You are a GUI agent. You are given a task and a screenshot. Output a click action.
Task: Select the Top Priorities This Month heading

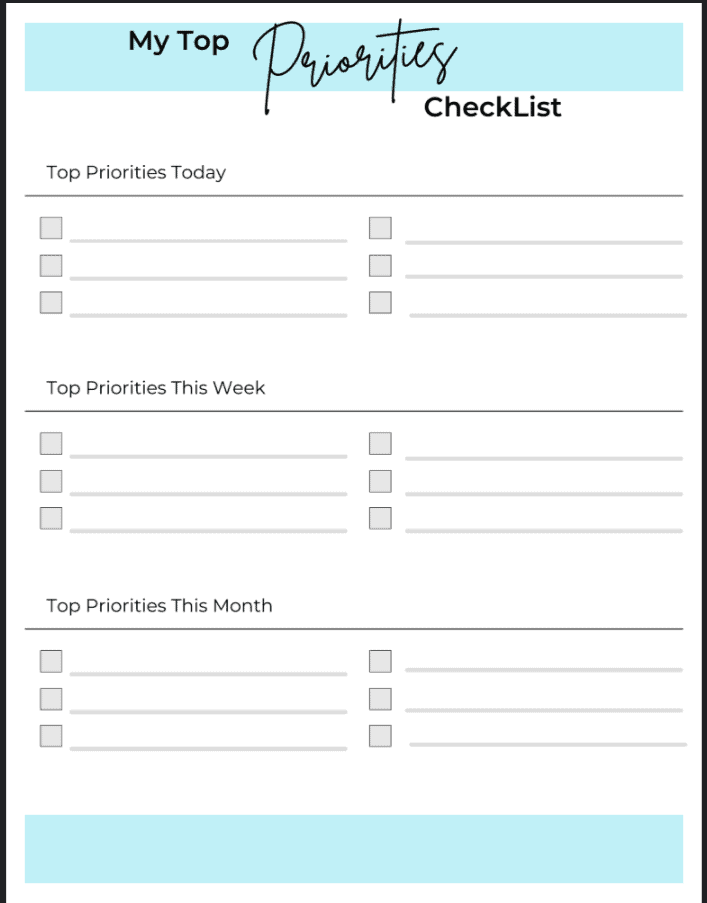click(159, 606)
